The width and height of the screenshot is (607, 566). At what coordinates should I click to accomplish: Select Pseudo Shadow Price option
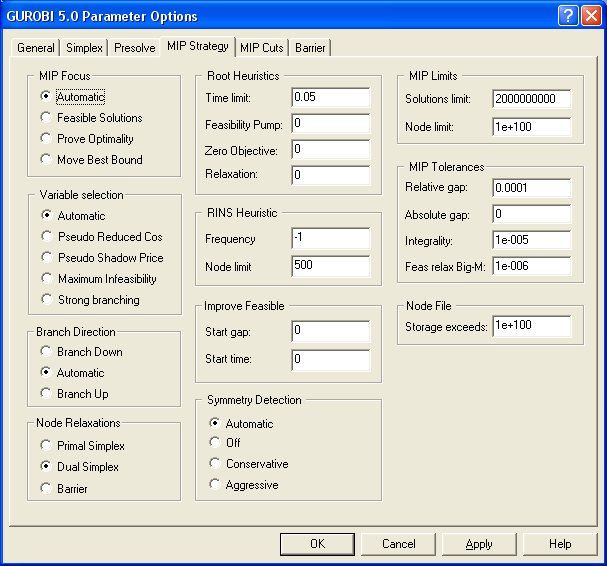pyautogui.click(x=102, y=257)
